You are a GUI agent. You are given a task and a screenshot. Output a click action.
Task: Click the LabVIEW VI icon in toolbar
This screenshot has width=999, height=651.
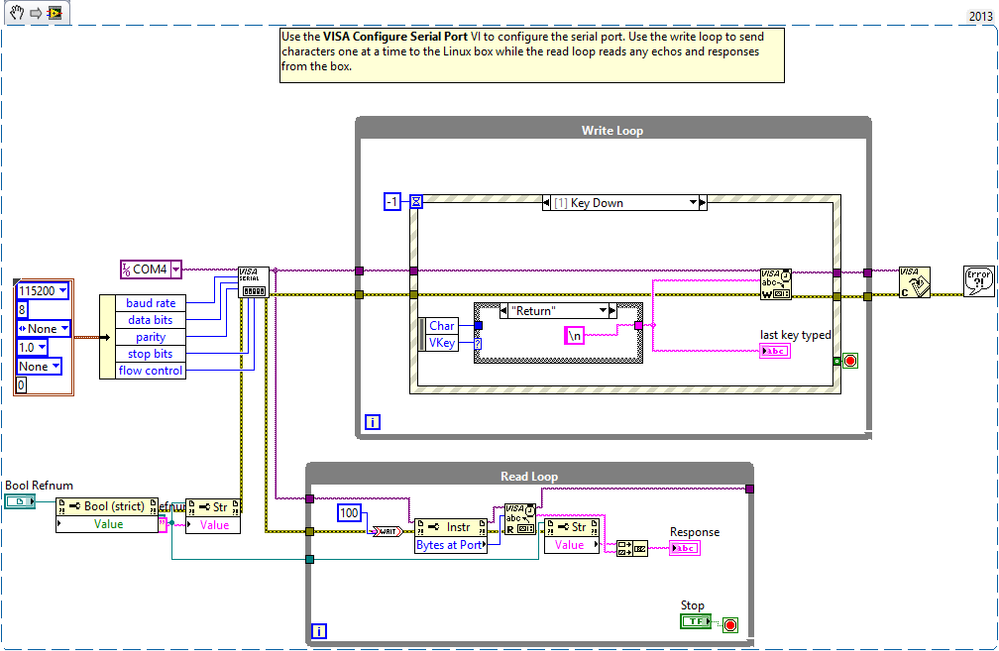(x=55, y=13)
